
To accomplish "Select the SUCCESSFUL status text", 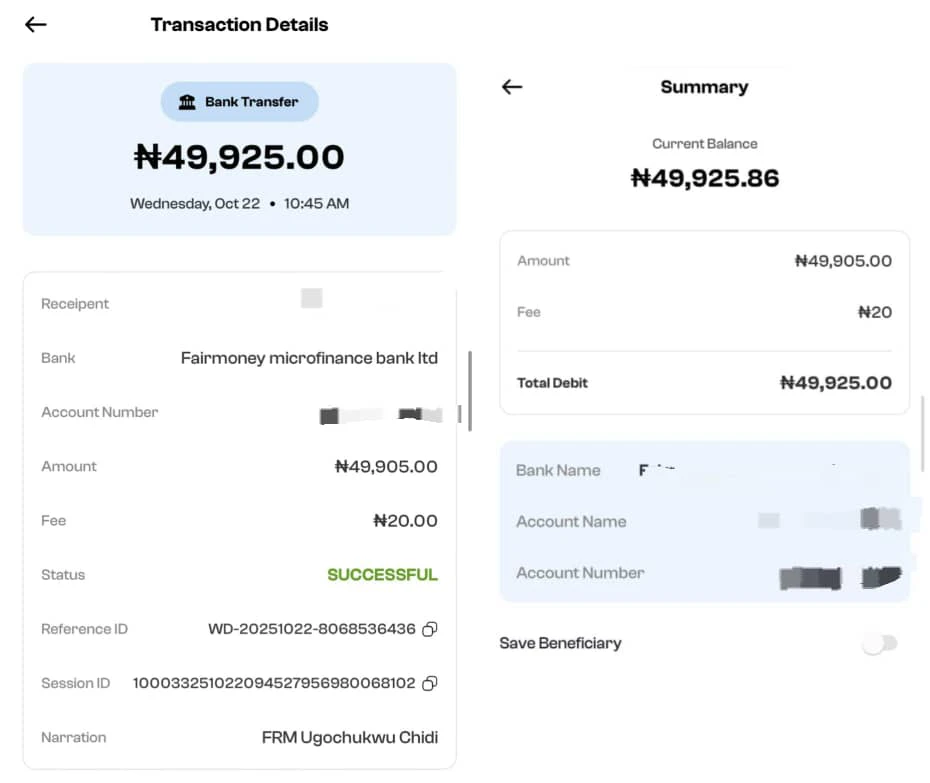I will (x=382, y=575).
